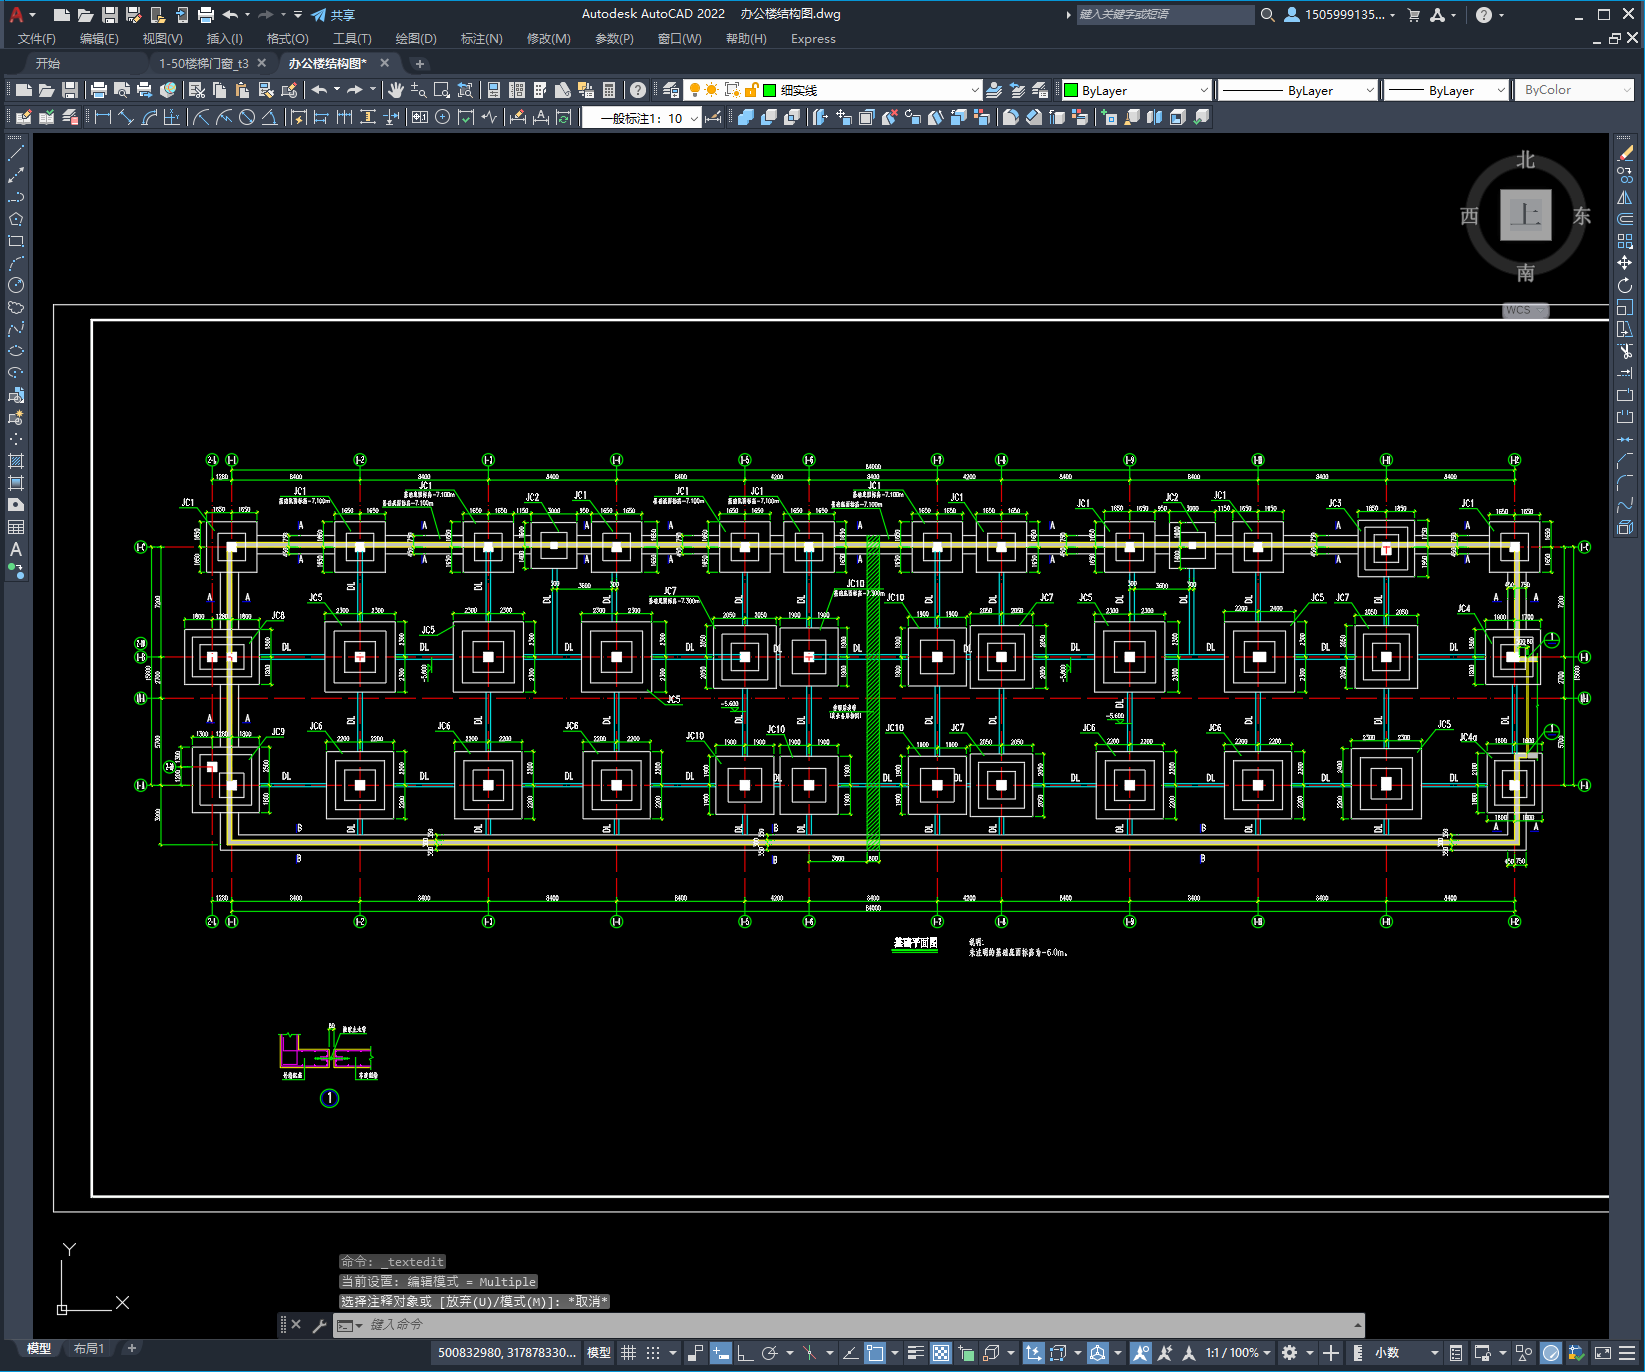Open the annotation scale 1:1 / 100% dropdown
This screenshot has width=1645, height=1372.
(1238, 1353)
